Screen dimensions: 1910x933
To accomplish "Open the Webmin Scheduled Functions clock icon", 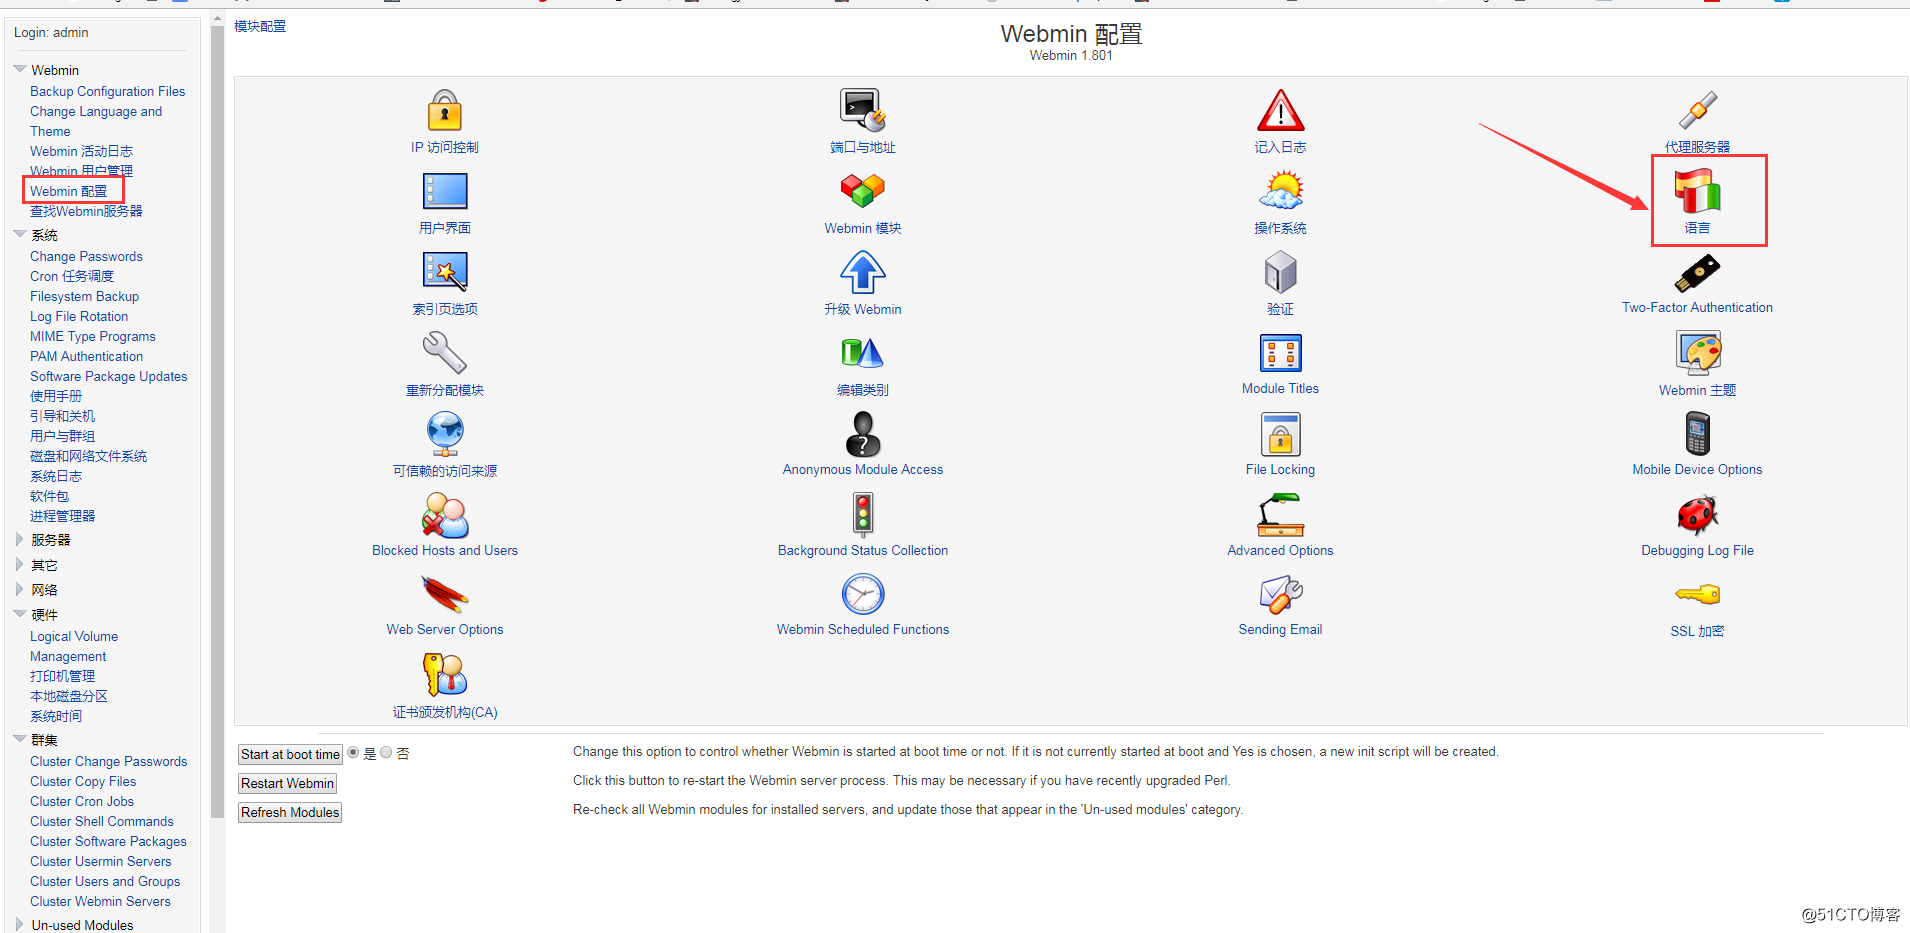I will [x=863, y=595].
